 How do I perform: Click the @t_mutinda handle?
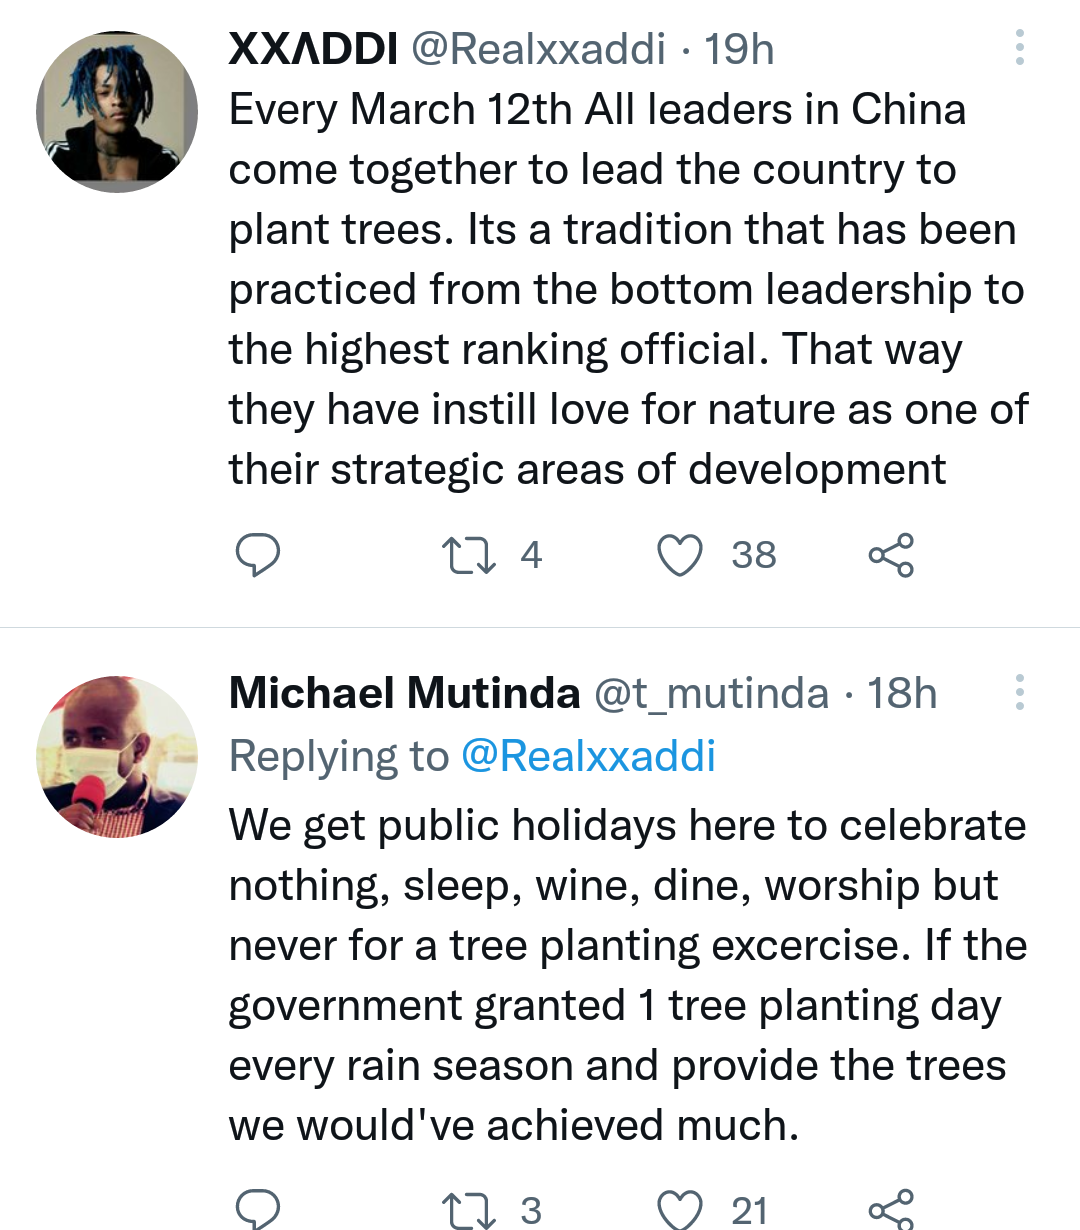coord(711,693)
